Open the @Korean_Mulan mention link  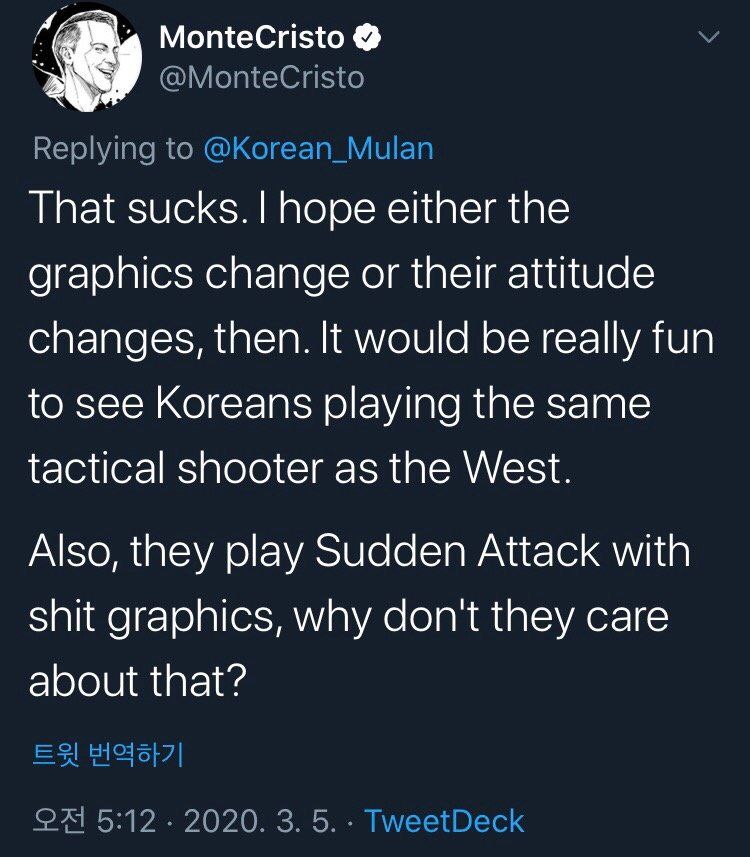[x=318, y=148]
